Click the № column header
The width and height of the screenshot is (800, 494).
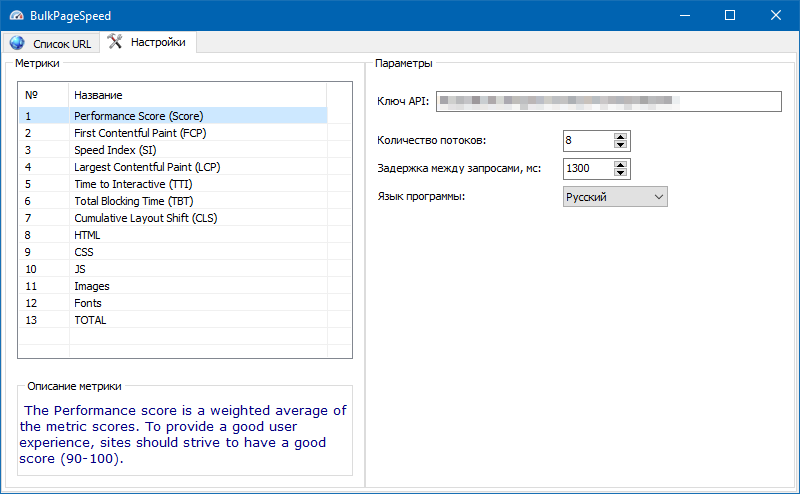44,95
